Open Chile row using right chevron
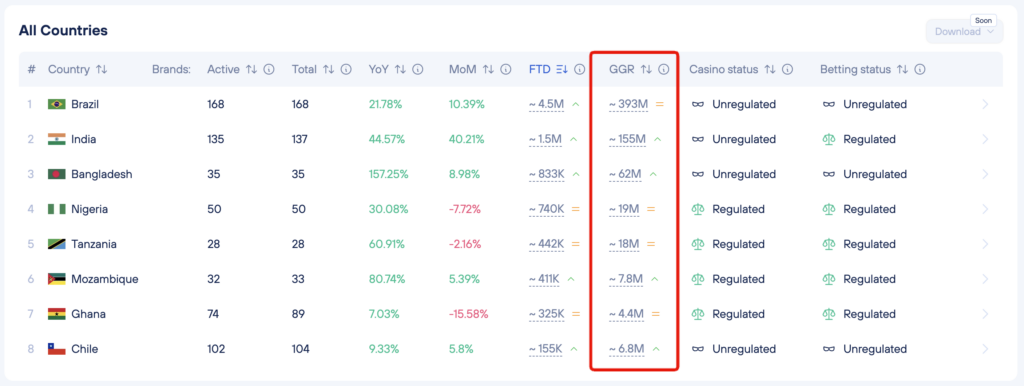The width and height of the screenshot is (1024, 386). click(985, 349)
